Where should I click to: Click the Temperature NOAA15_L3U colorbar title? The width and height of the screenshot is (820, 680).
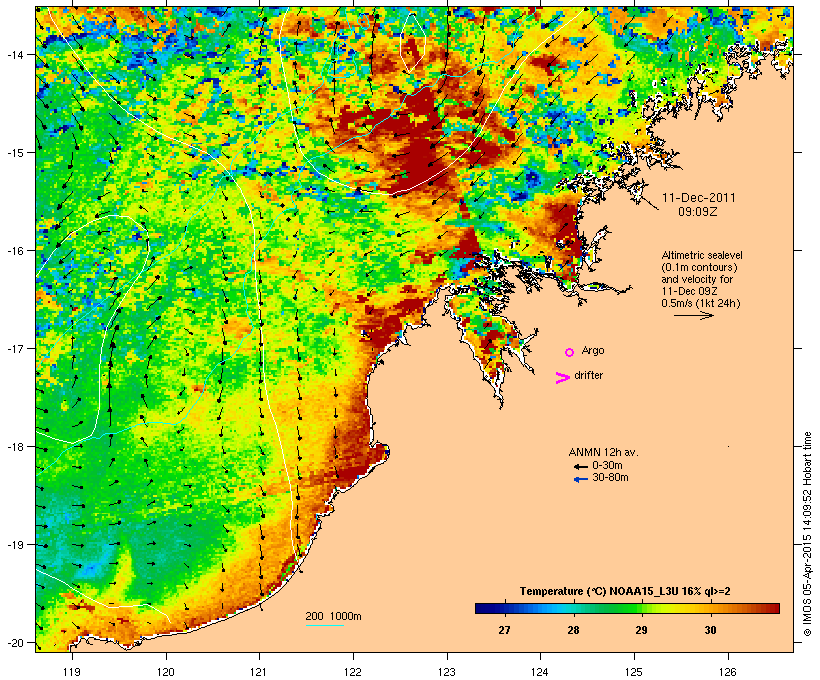point(625,591)
